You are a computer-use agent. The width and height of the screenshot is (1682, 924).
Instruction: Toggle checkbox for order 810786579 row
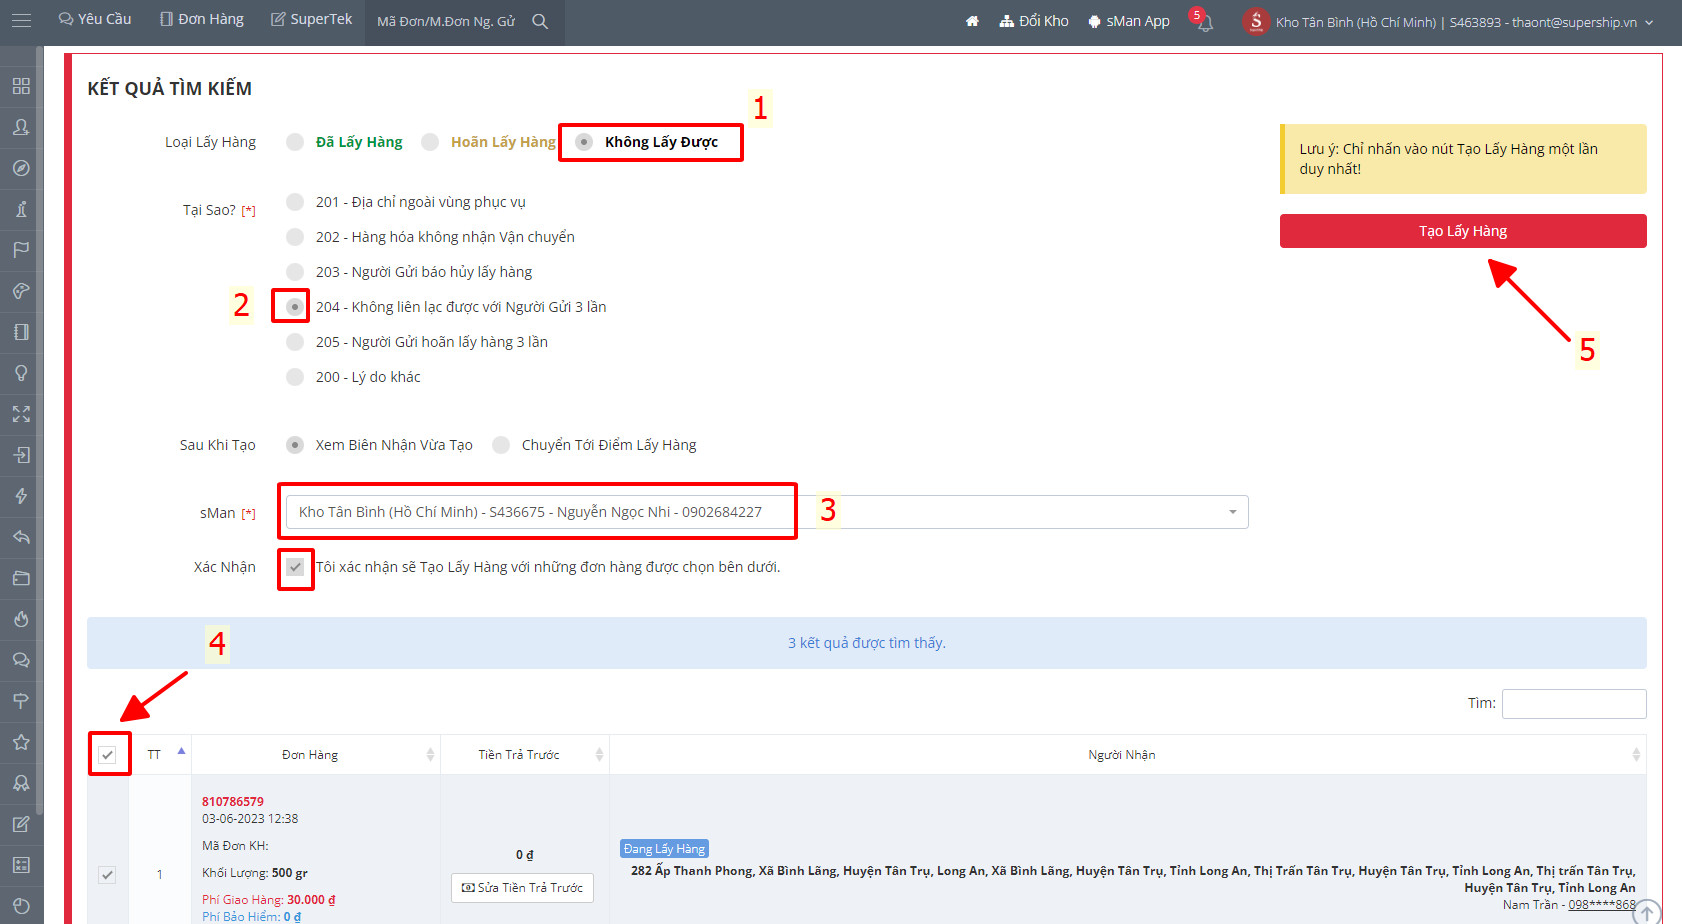tap(107, 875)
